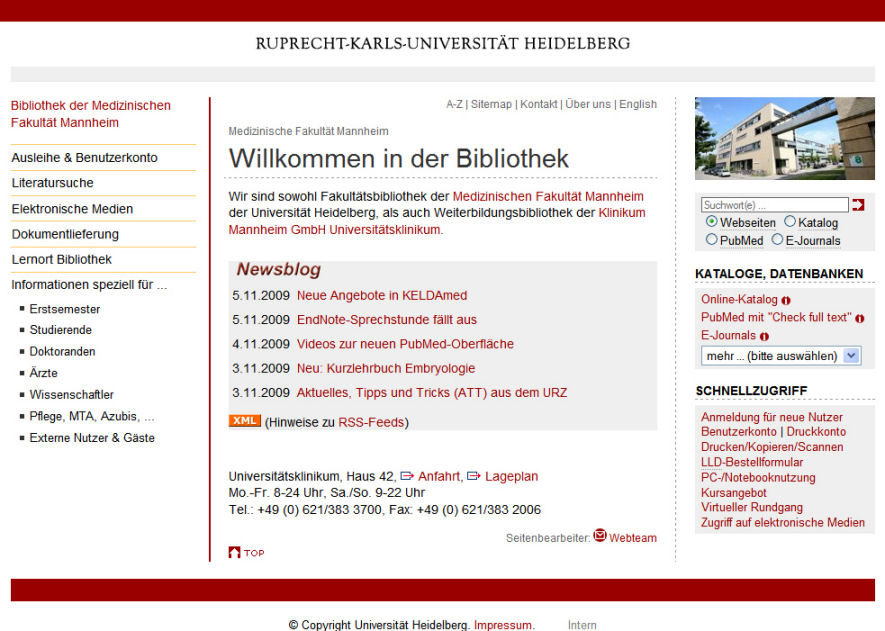
Task: Switch to the English version link
Action: point(638,104)
